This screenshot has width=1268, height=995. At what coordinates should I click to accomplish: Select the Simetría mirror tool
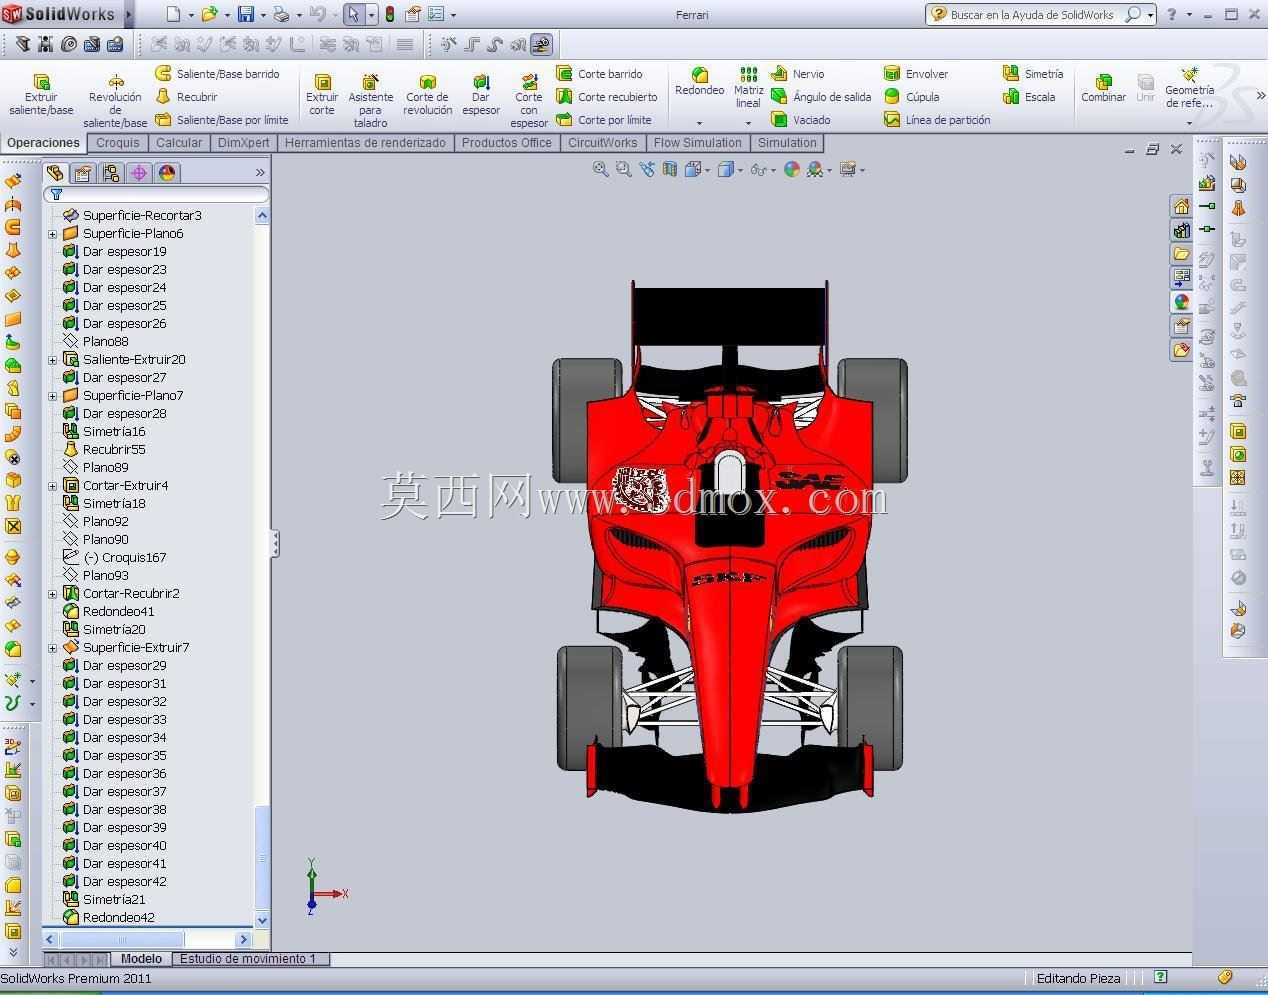tap(1033, 74)
